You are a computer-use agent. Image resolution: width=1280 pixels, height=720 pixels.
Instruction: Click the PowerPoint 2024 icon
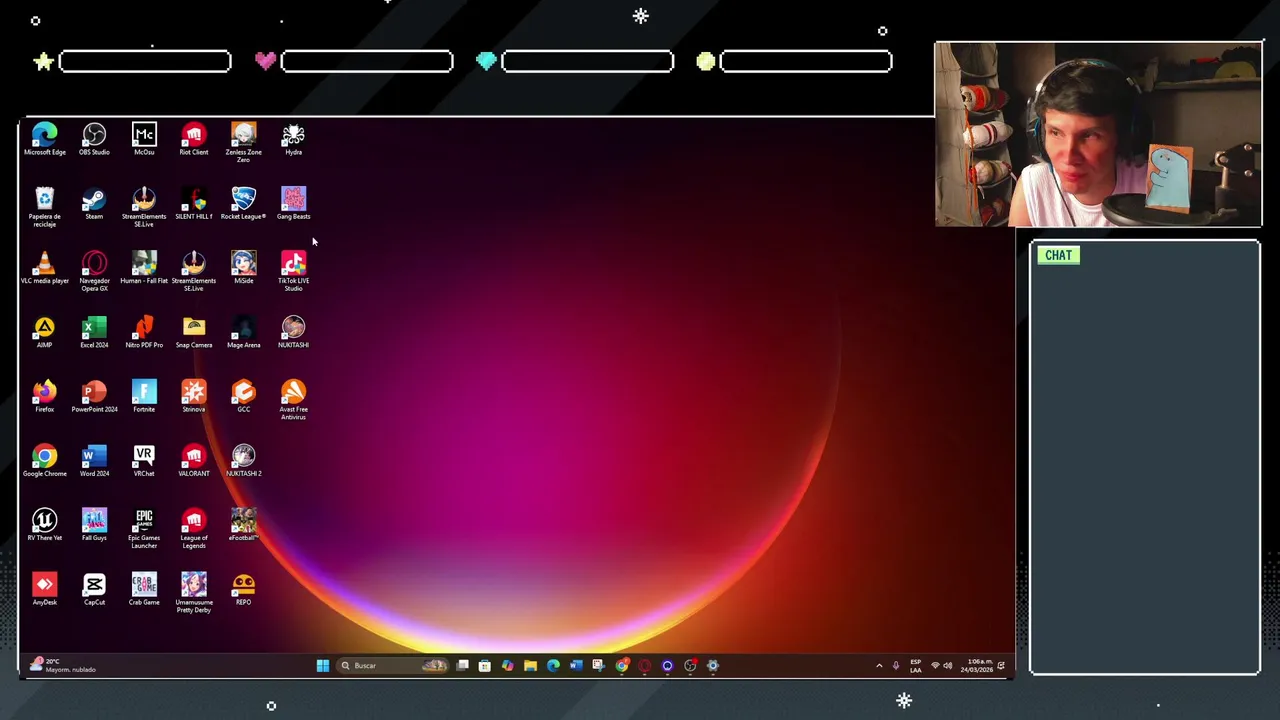[x=94, y=396]
